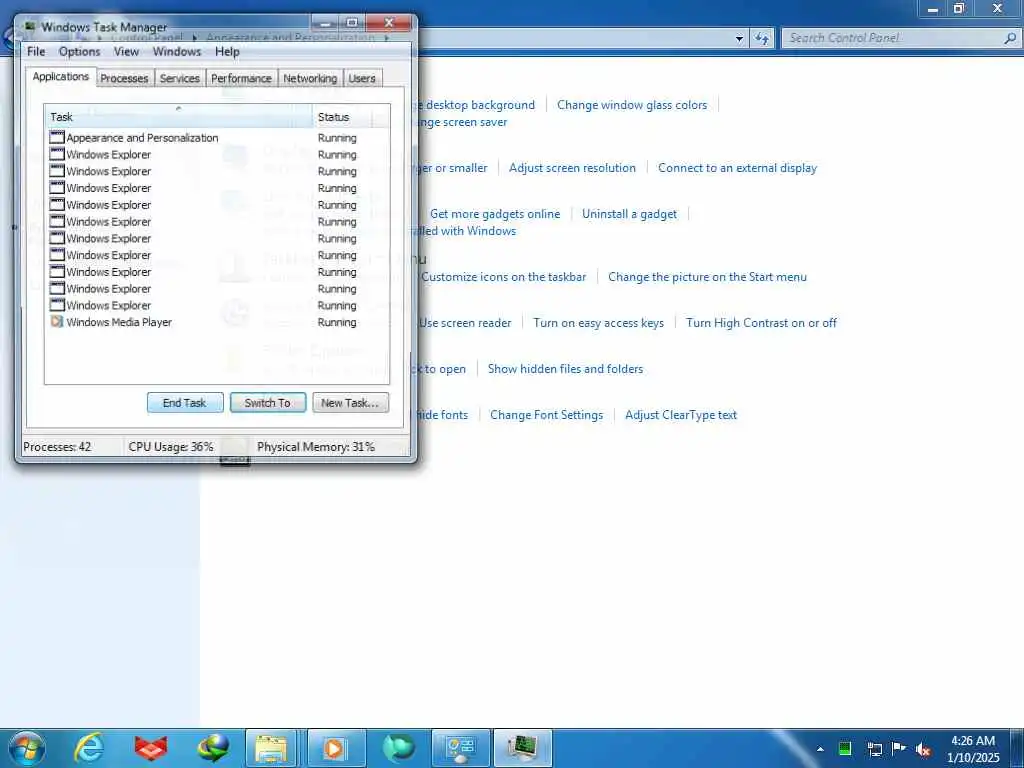Launch Internet Explorer from the taskbar
Image resolution: width=1024 pixels, height=768 pixels.
click(x=88, y=748)
